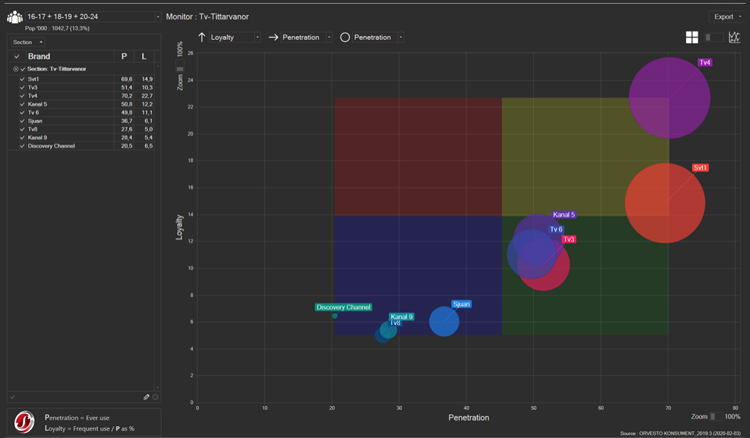Toggle the Kanal 5 checkbox
This screenshot has height=438, width=750.
coord(22,104)
